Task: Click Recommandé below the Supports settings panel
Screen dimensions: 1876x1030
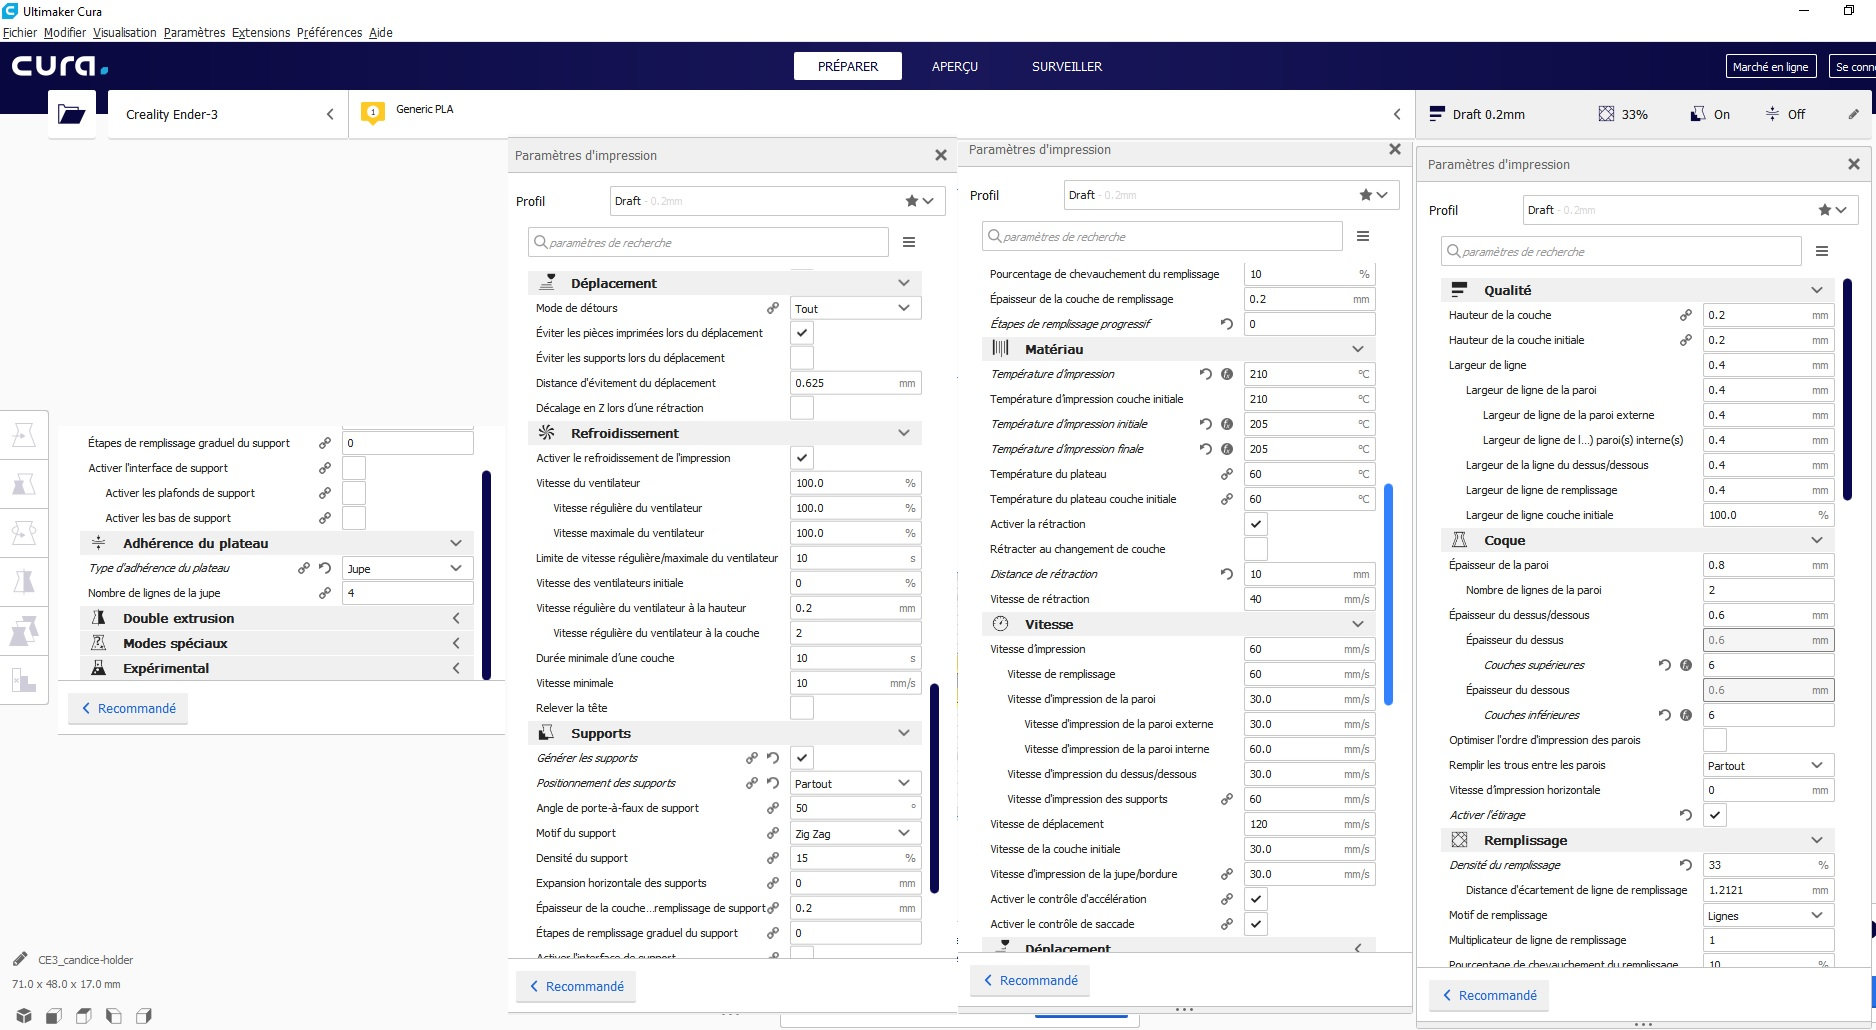Action: (575, 986)
